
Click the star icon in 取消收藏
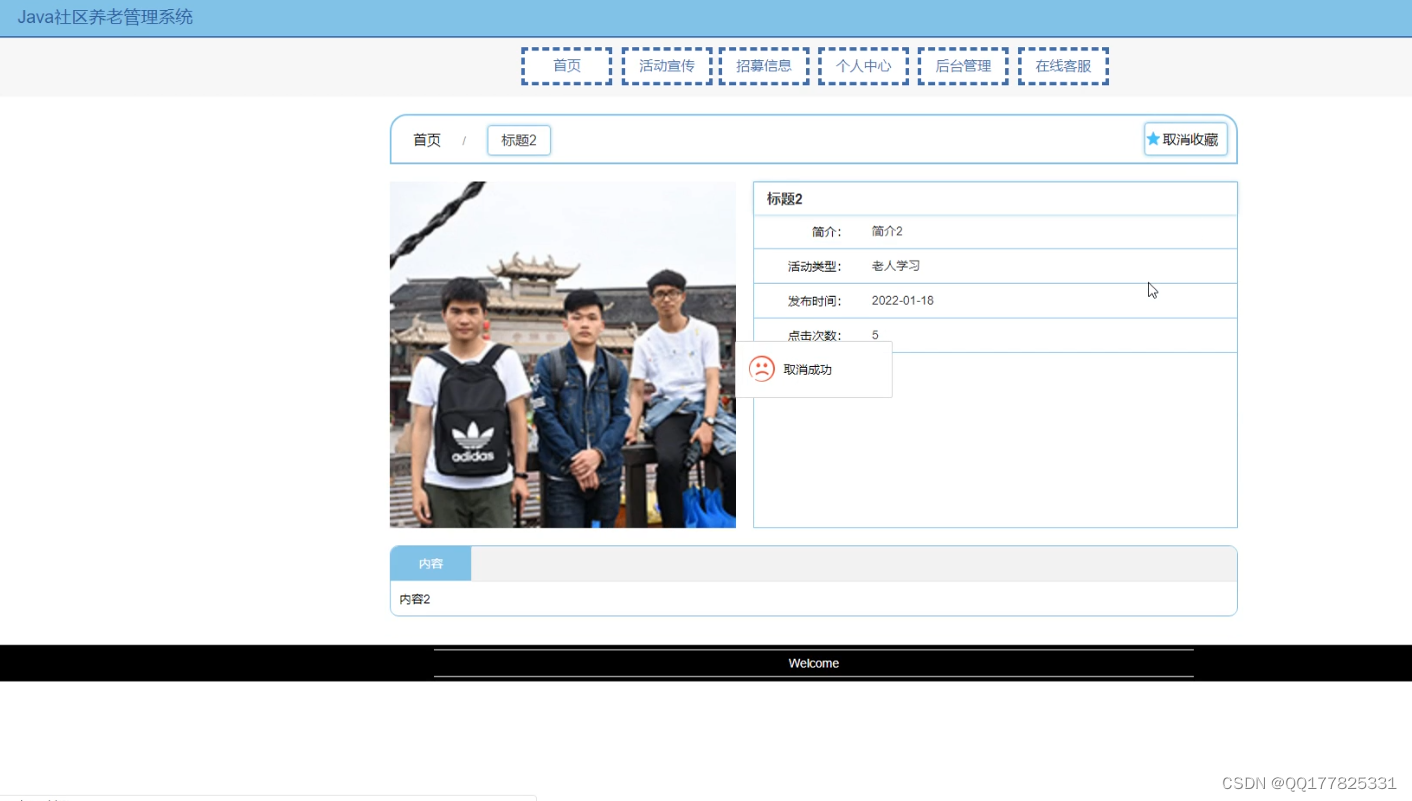tap(1153, 139)
